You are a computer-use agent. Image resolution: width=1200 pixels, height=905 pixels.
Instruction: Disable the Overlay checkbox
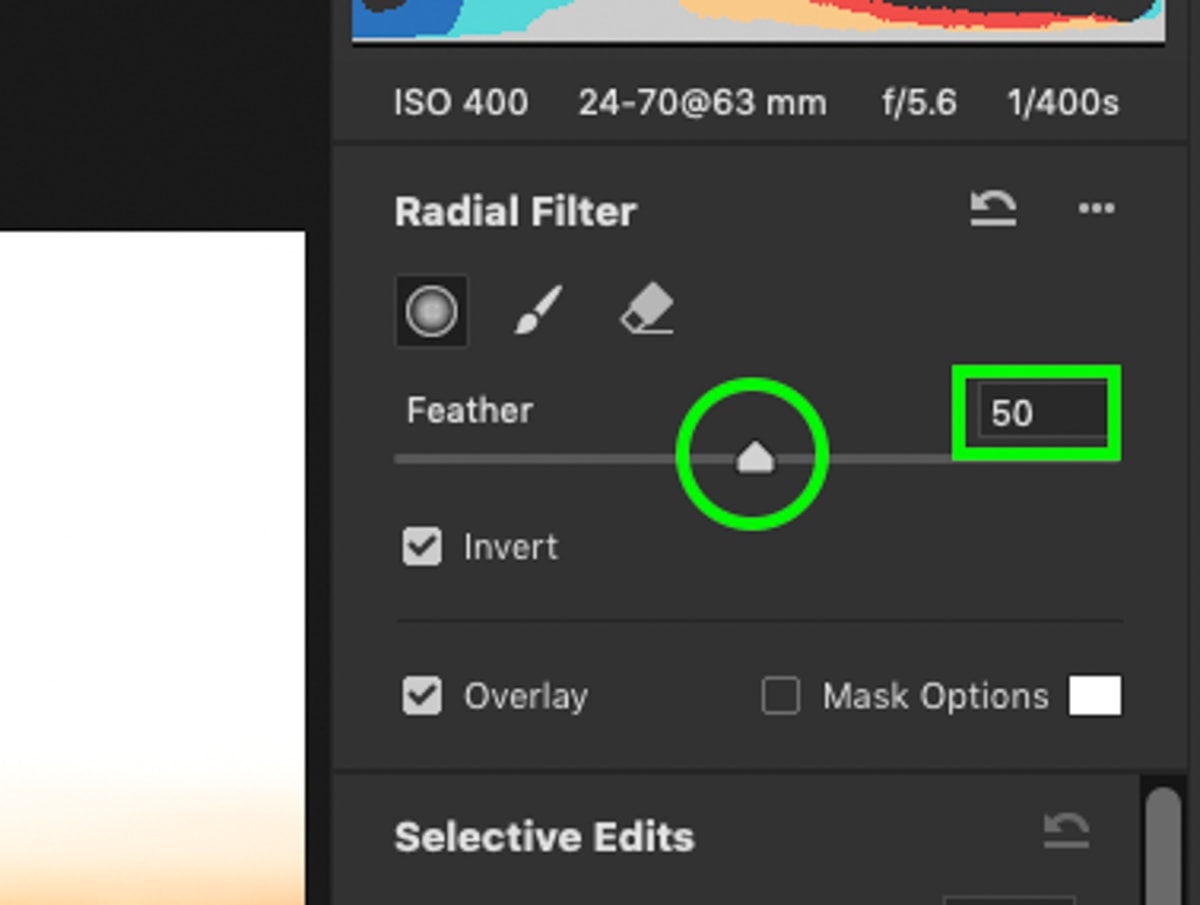tap(422, 696)
